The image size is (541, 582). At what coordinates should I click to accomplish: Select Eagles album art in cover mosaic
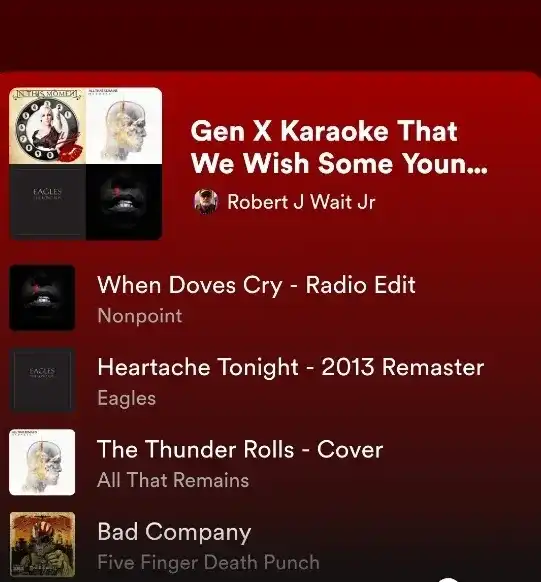point(47,202)
